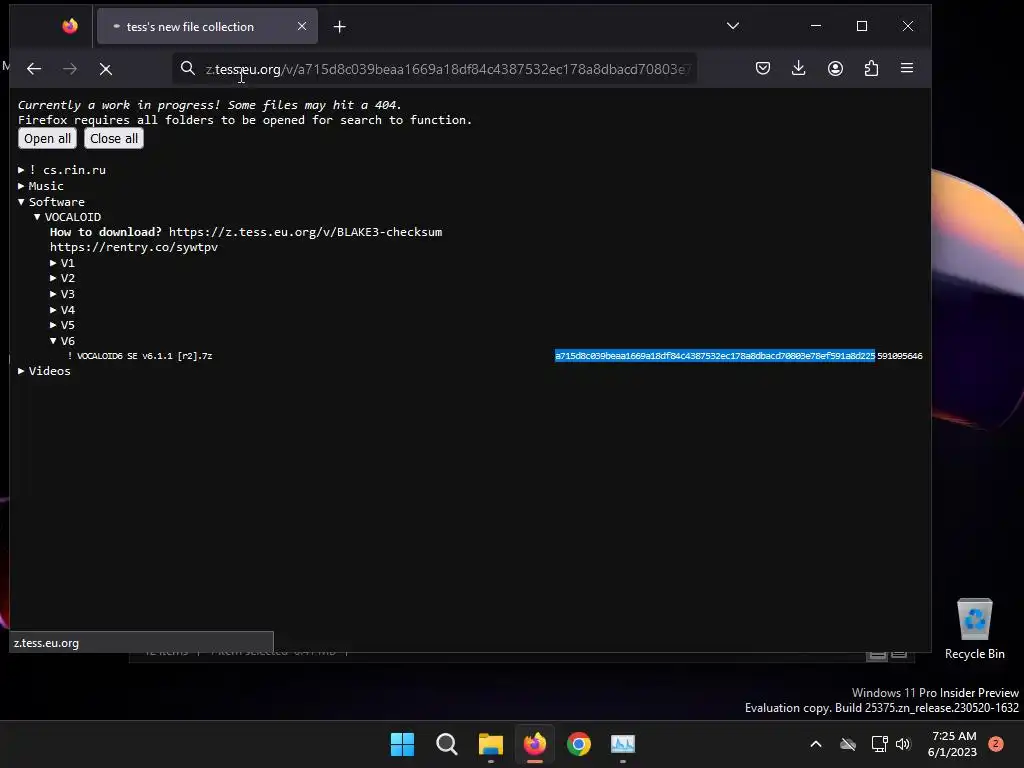This screenshot has height=768, width=1024.
Task: Expand the V3 folder
Action: point(63,294)
